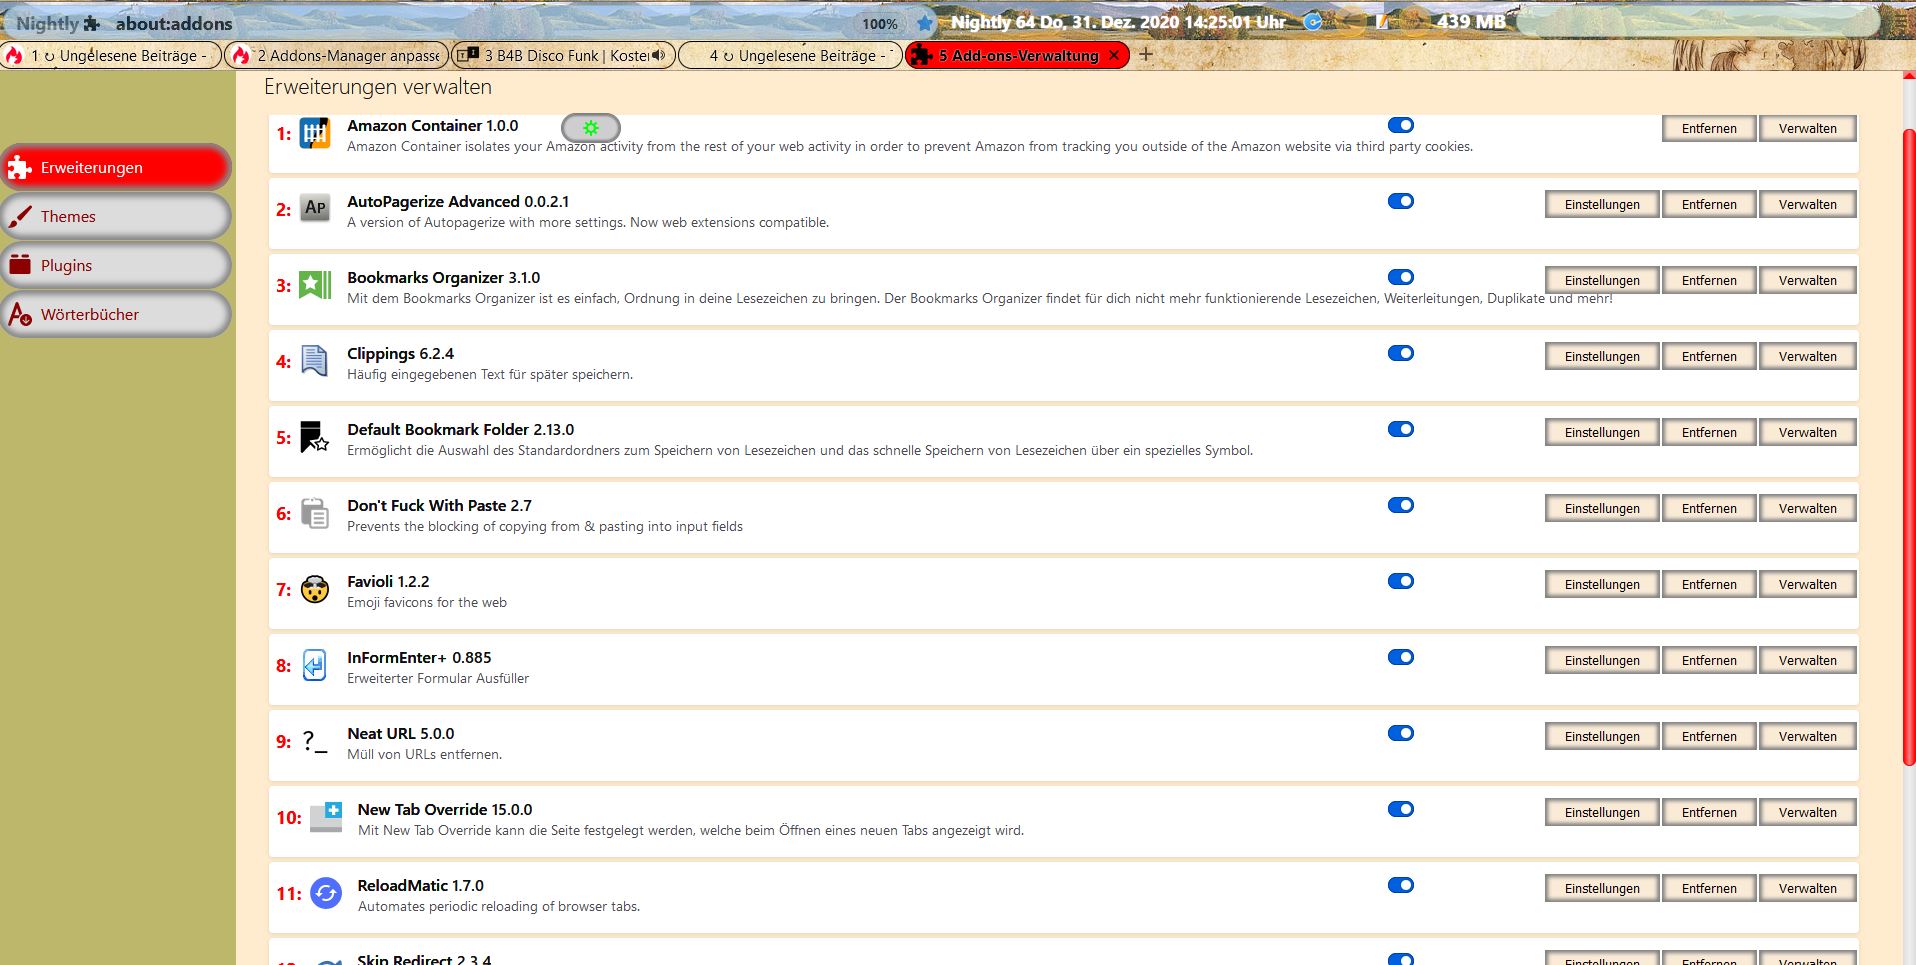Screen dimensions: 1916x965
Task: Open the Wörterbücher category
Action: point(116,314)
